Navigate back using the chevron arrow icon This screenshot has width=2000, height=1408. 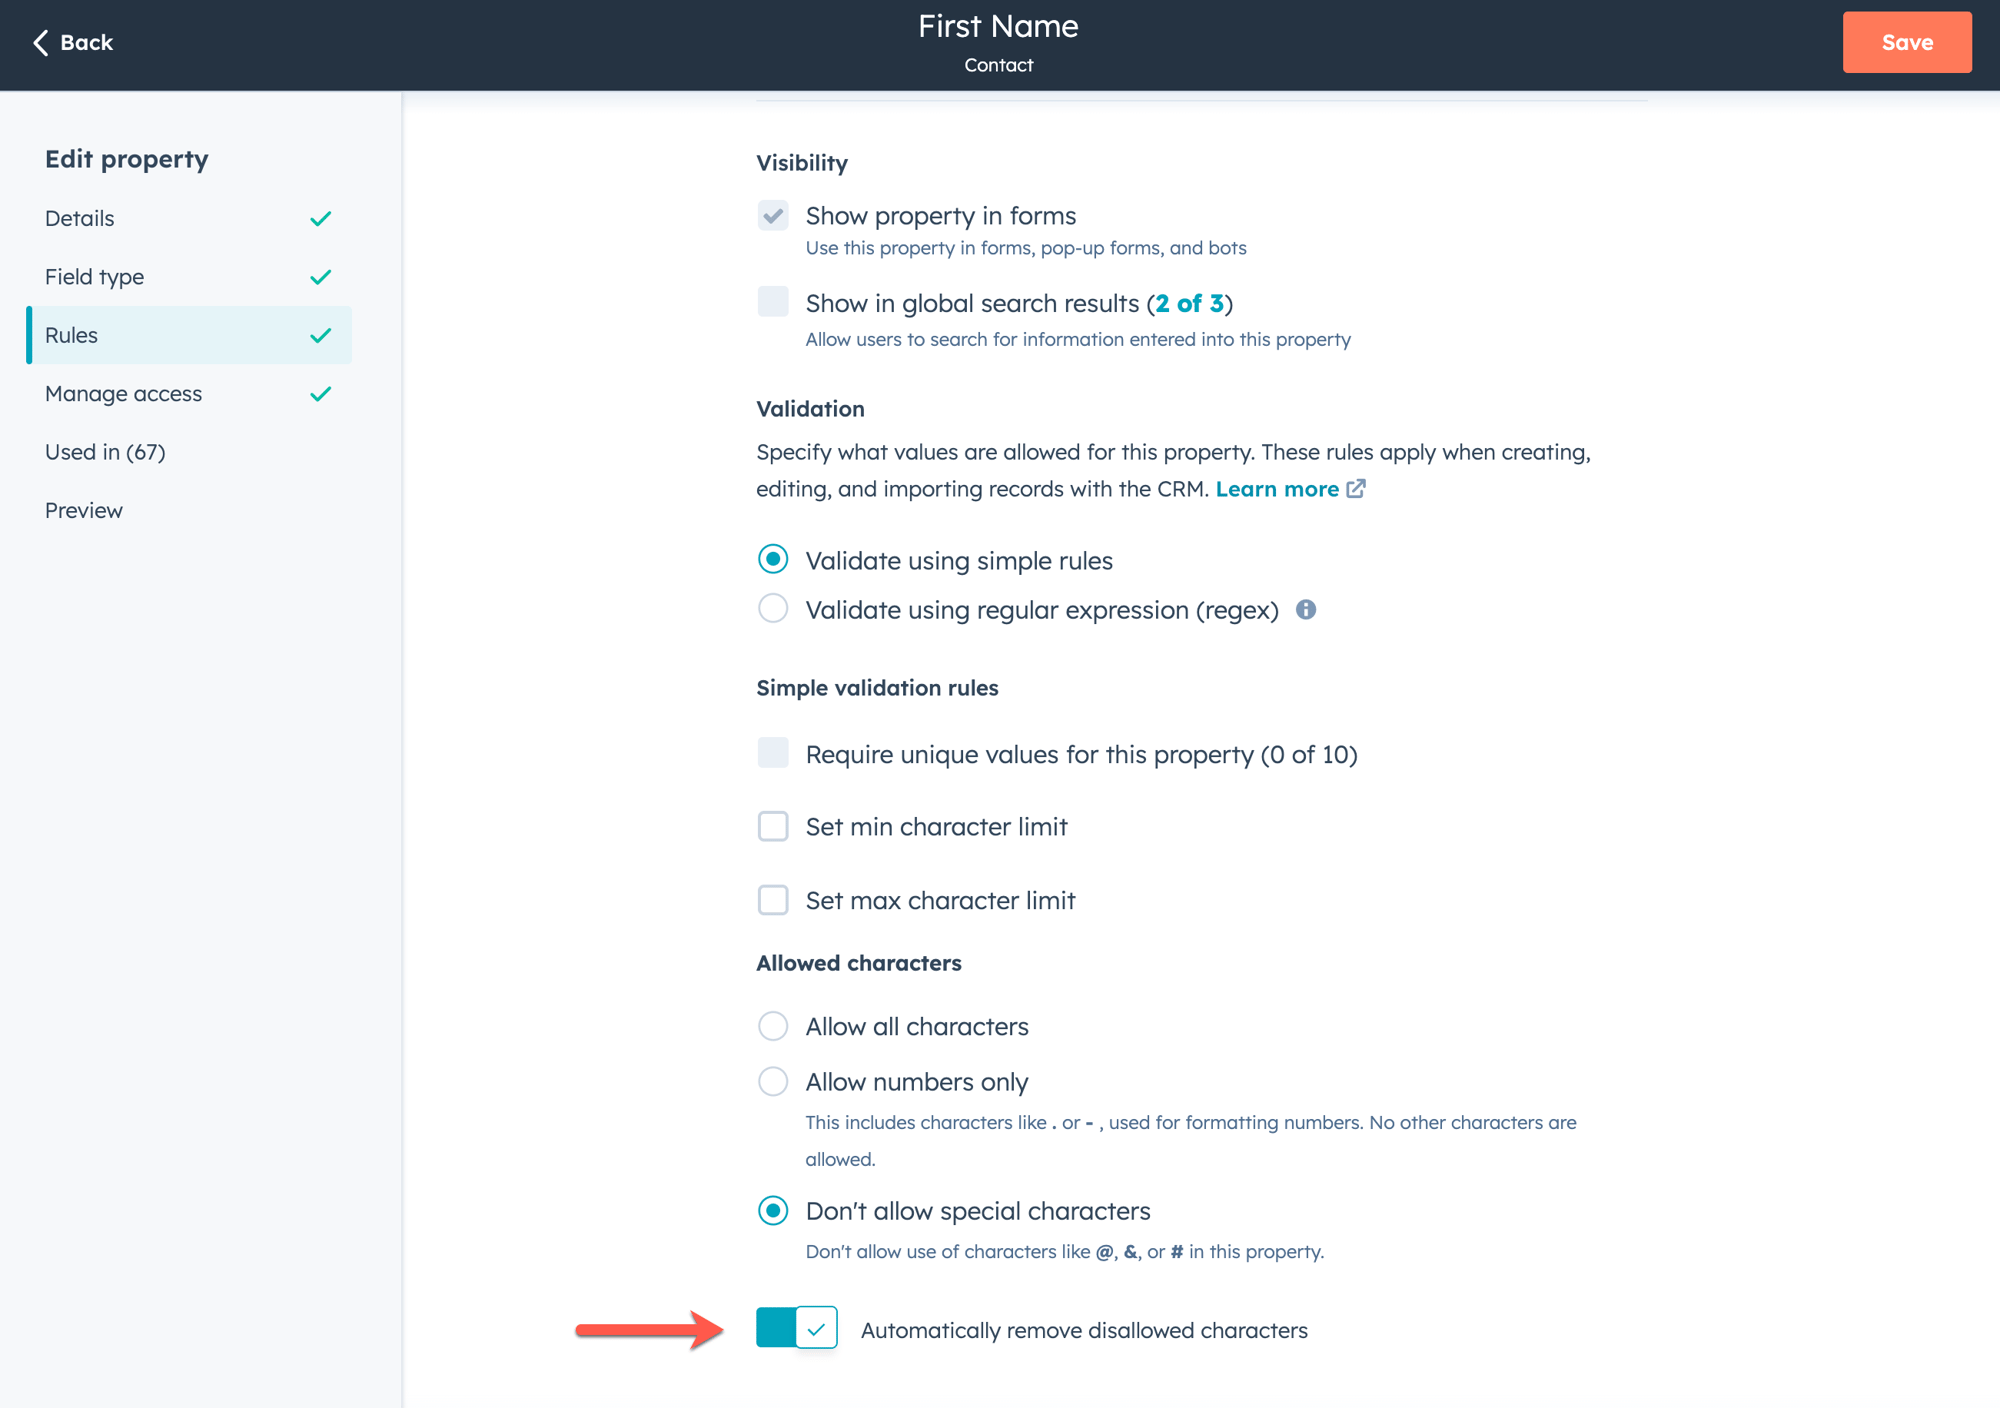point(40,42)
